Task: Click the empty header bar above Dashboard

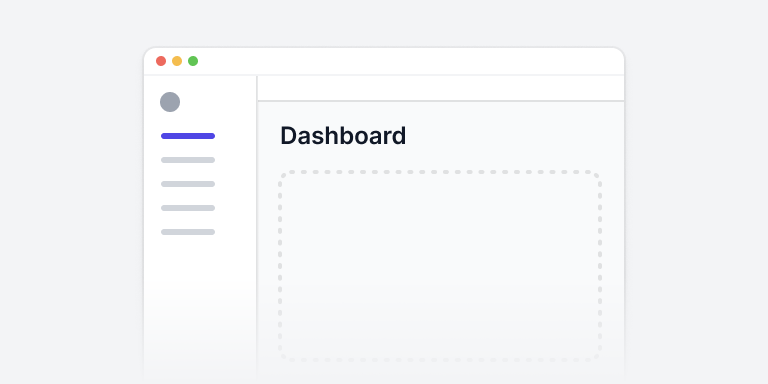Action: [x=441, y=88]
